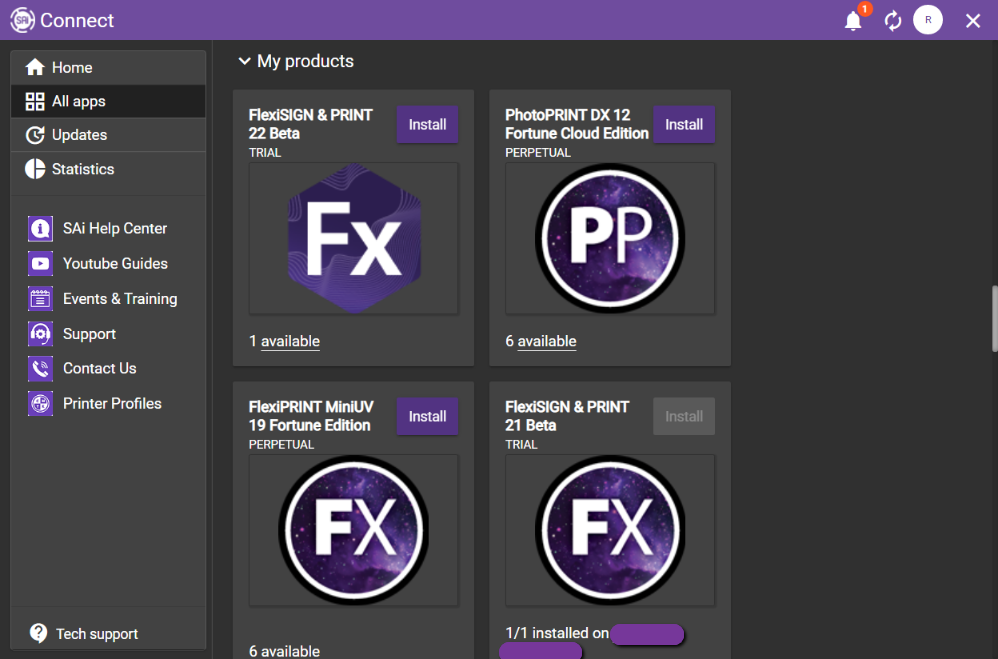Install PhotoPRINT DX 12 Fortune Cloud Edition
Viewport: 998px width, 659px height.
pyautogui.click(x=684, y=124)
